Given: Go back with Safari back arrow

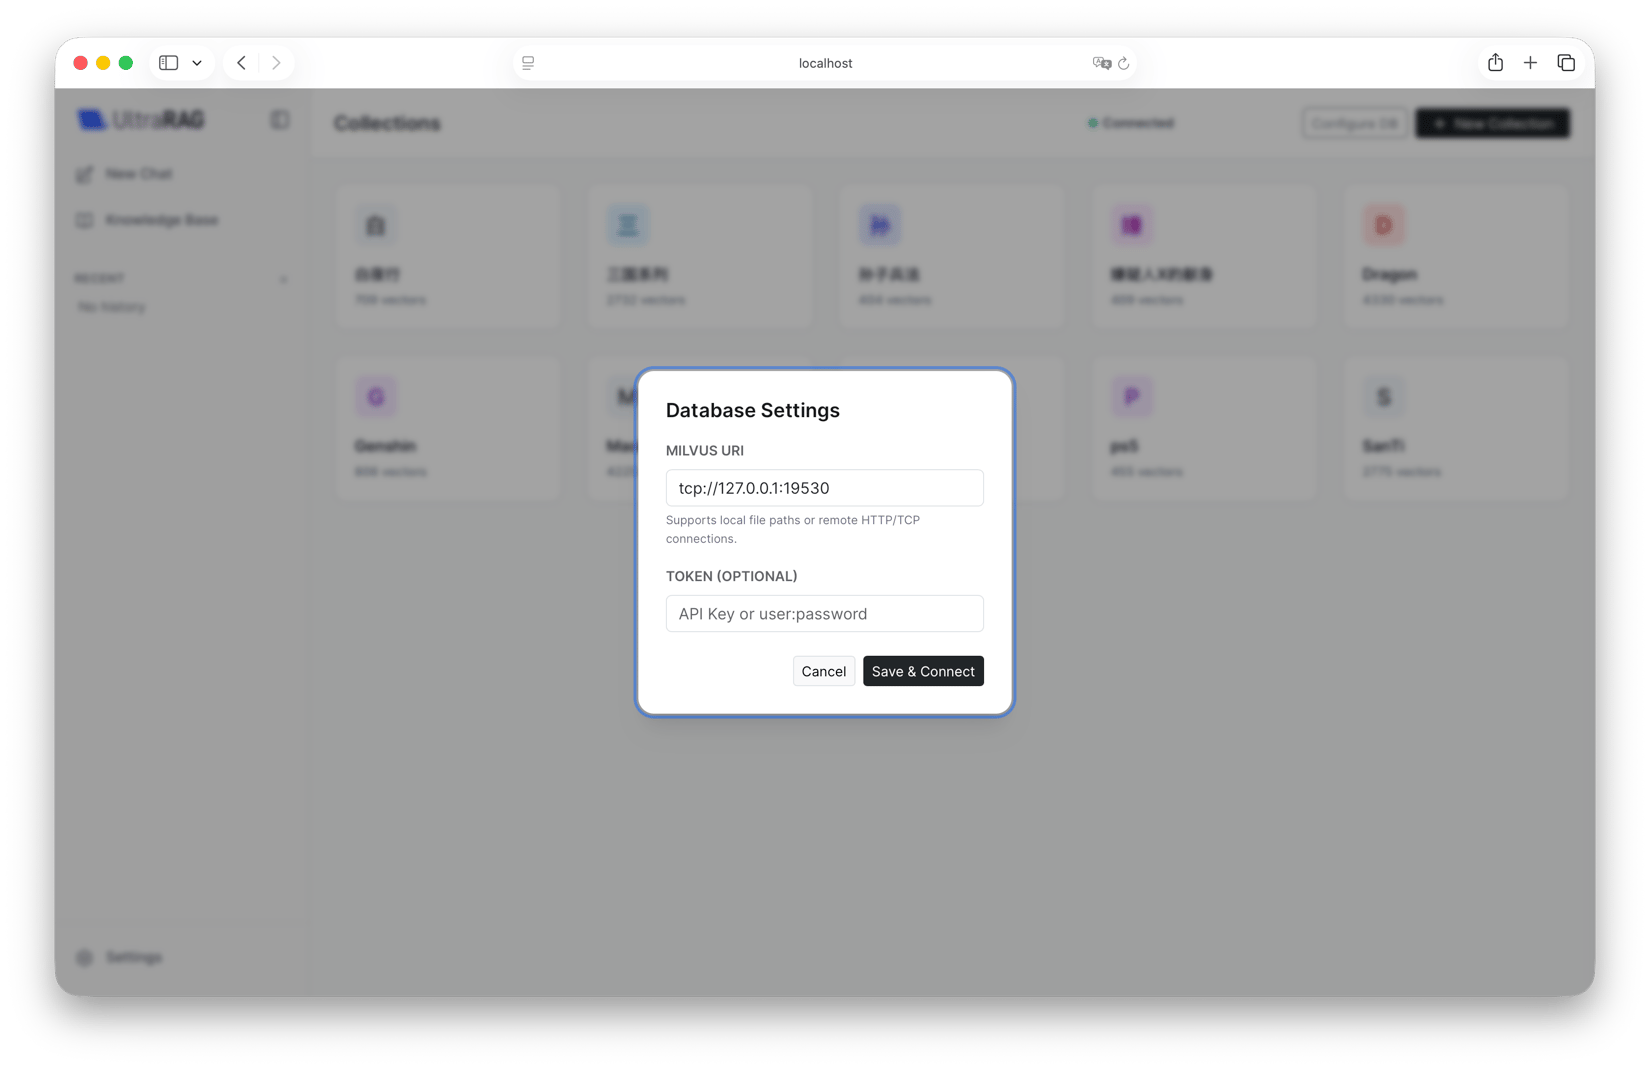Looking at the screenshot, I should pos(242,63).
